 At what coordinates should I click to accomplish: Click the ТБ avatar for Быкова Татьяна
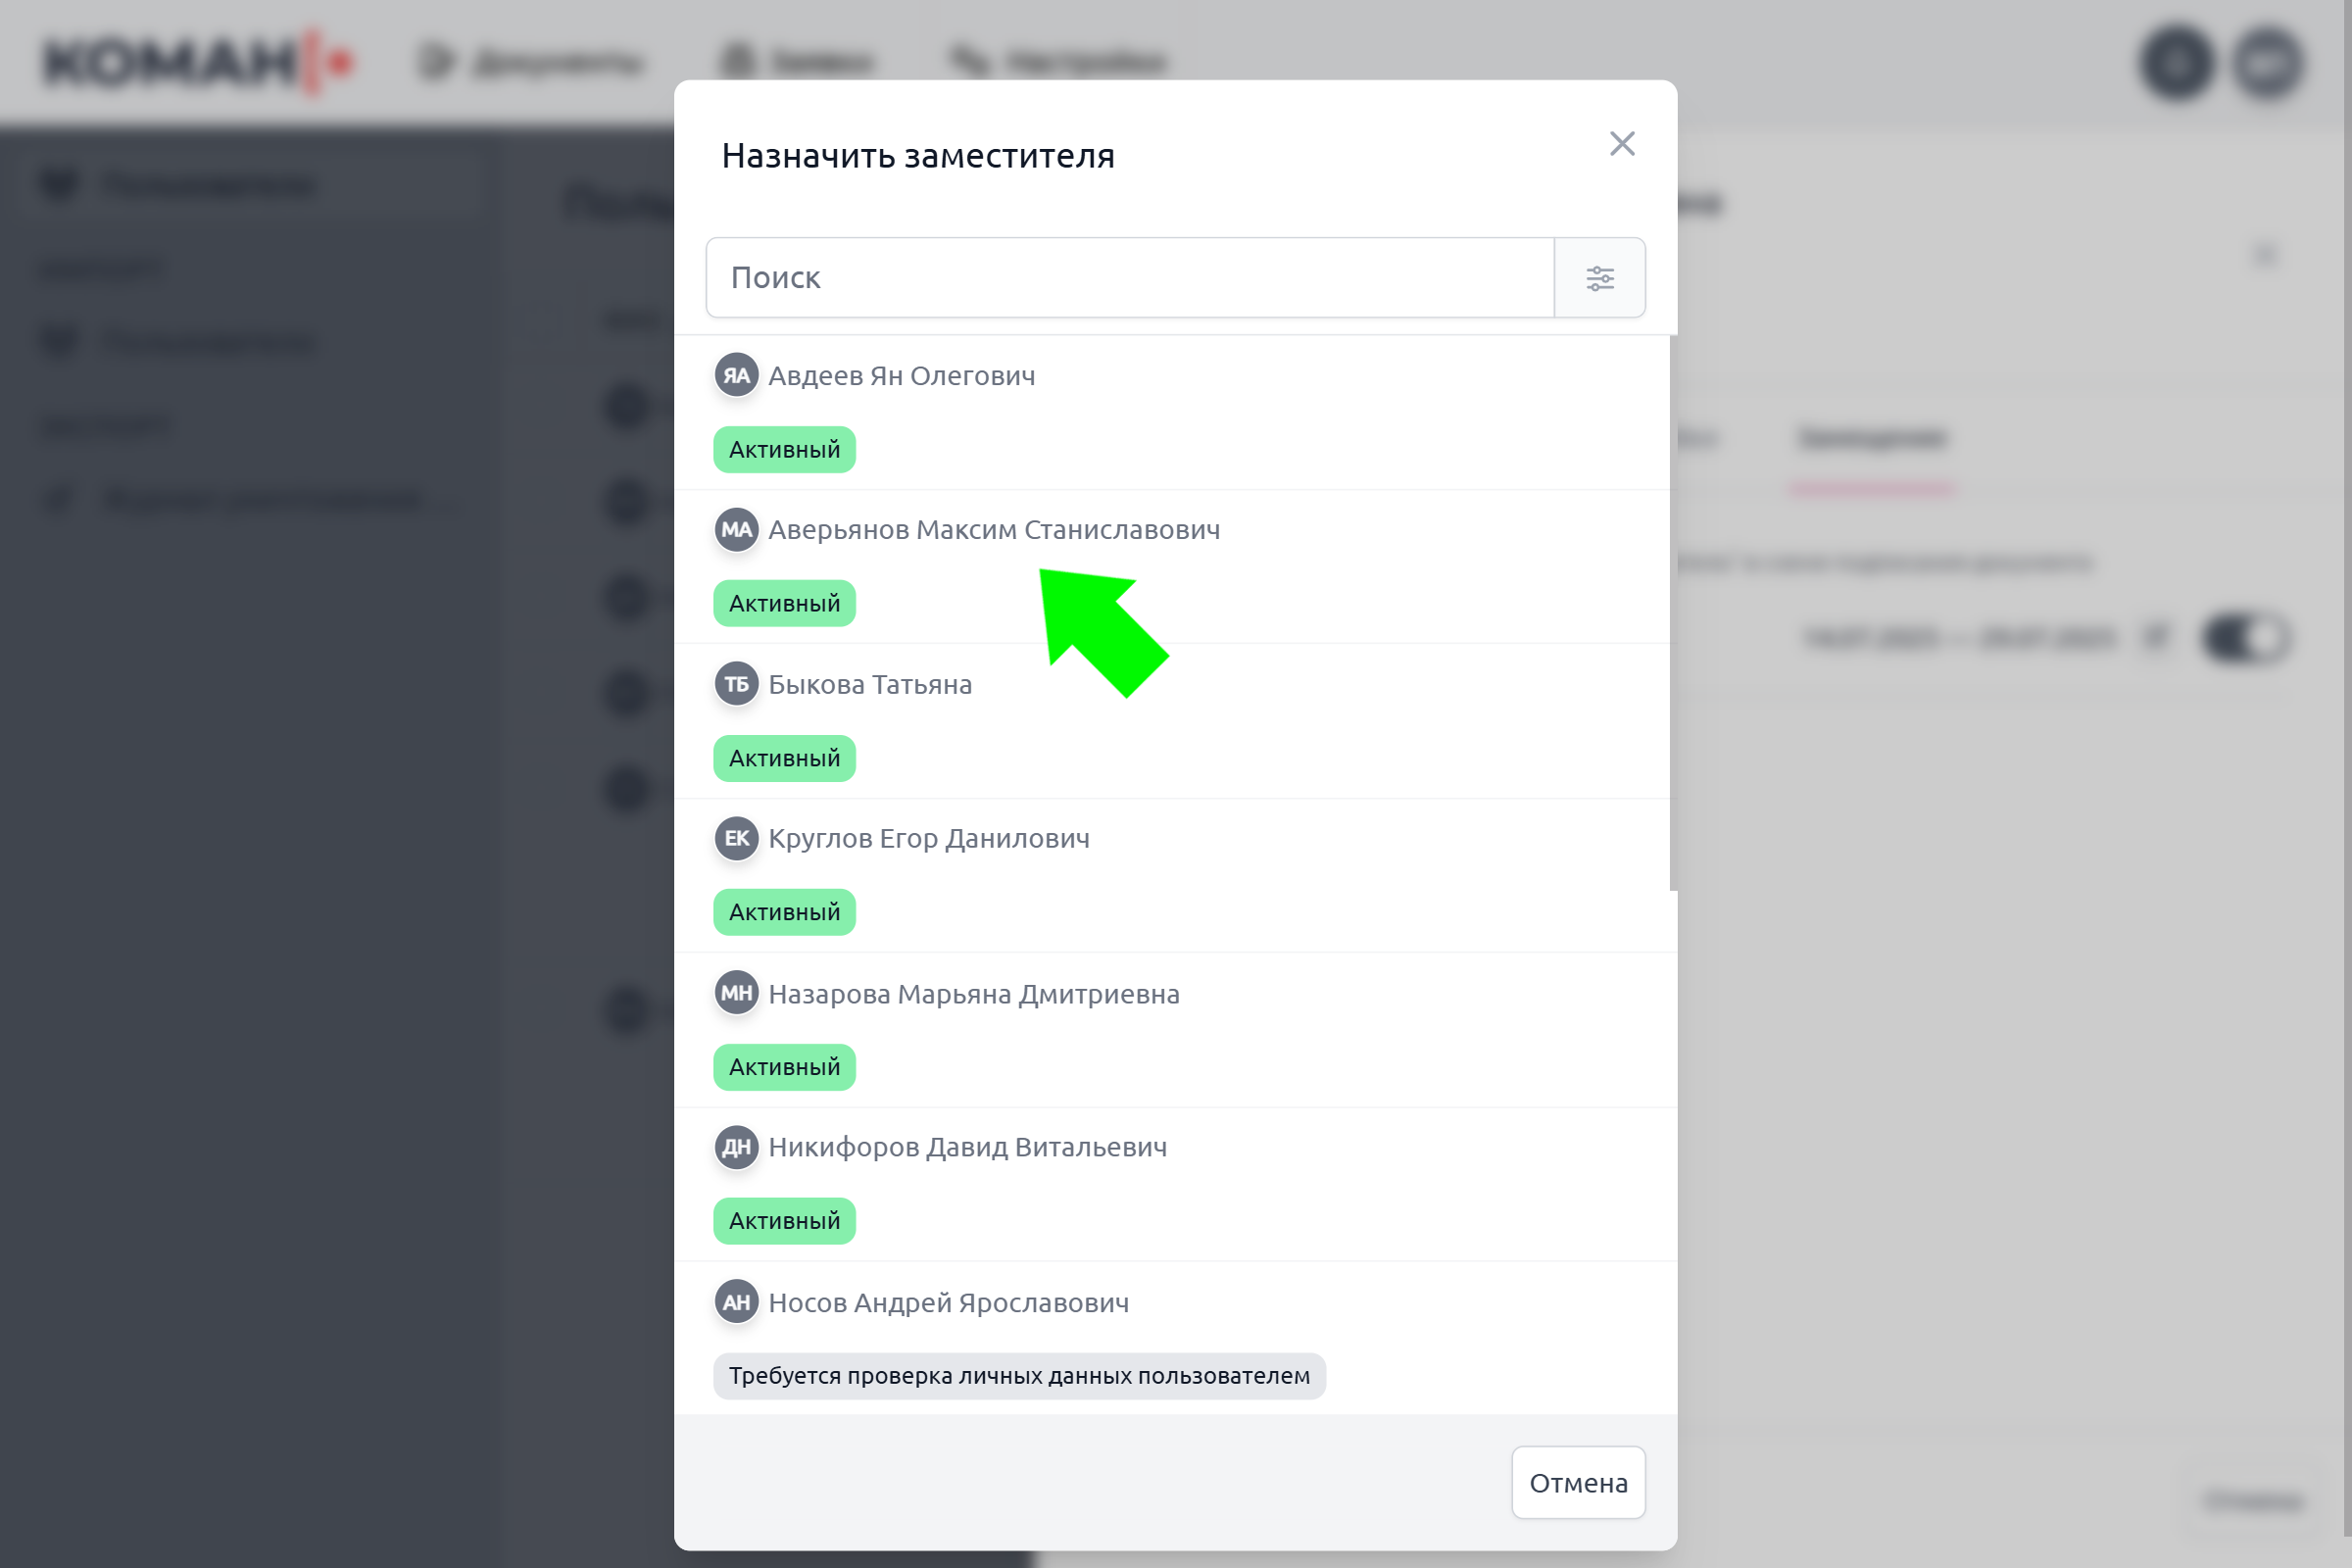point(737,684)
